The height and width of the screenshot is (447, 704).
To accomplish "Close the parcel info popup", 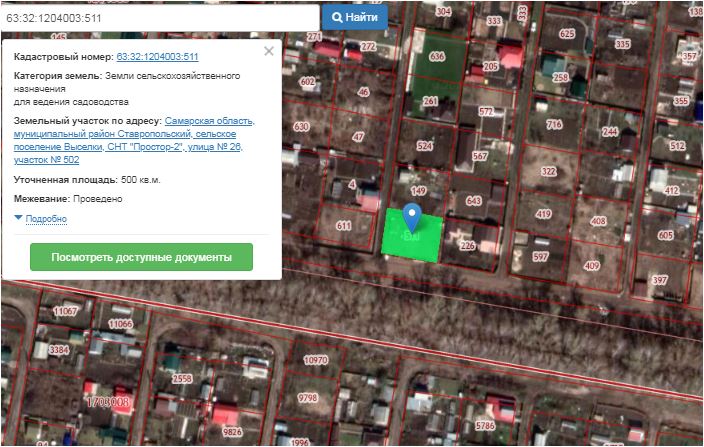I will click(268, 51).
